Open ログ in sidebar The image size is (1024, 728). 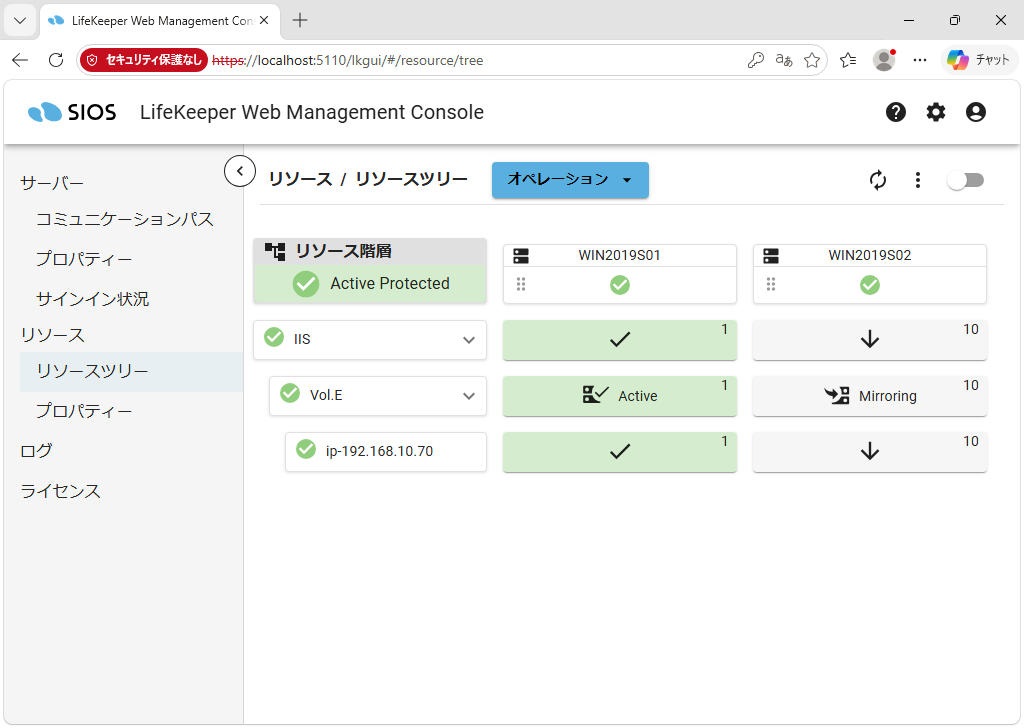point(36,451)
